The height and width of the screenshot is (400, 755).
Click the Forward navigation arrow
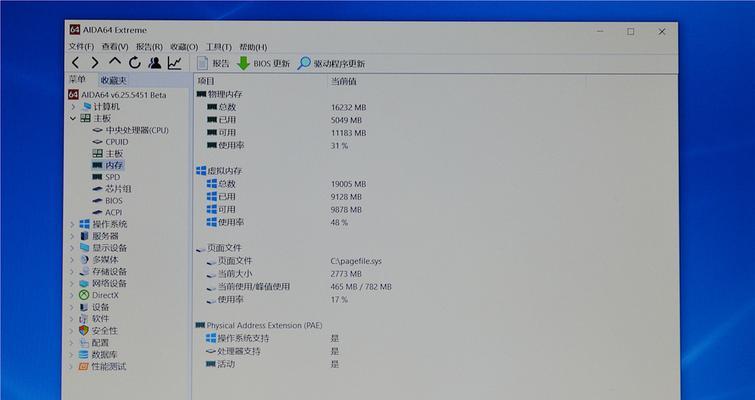95,63
